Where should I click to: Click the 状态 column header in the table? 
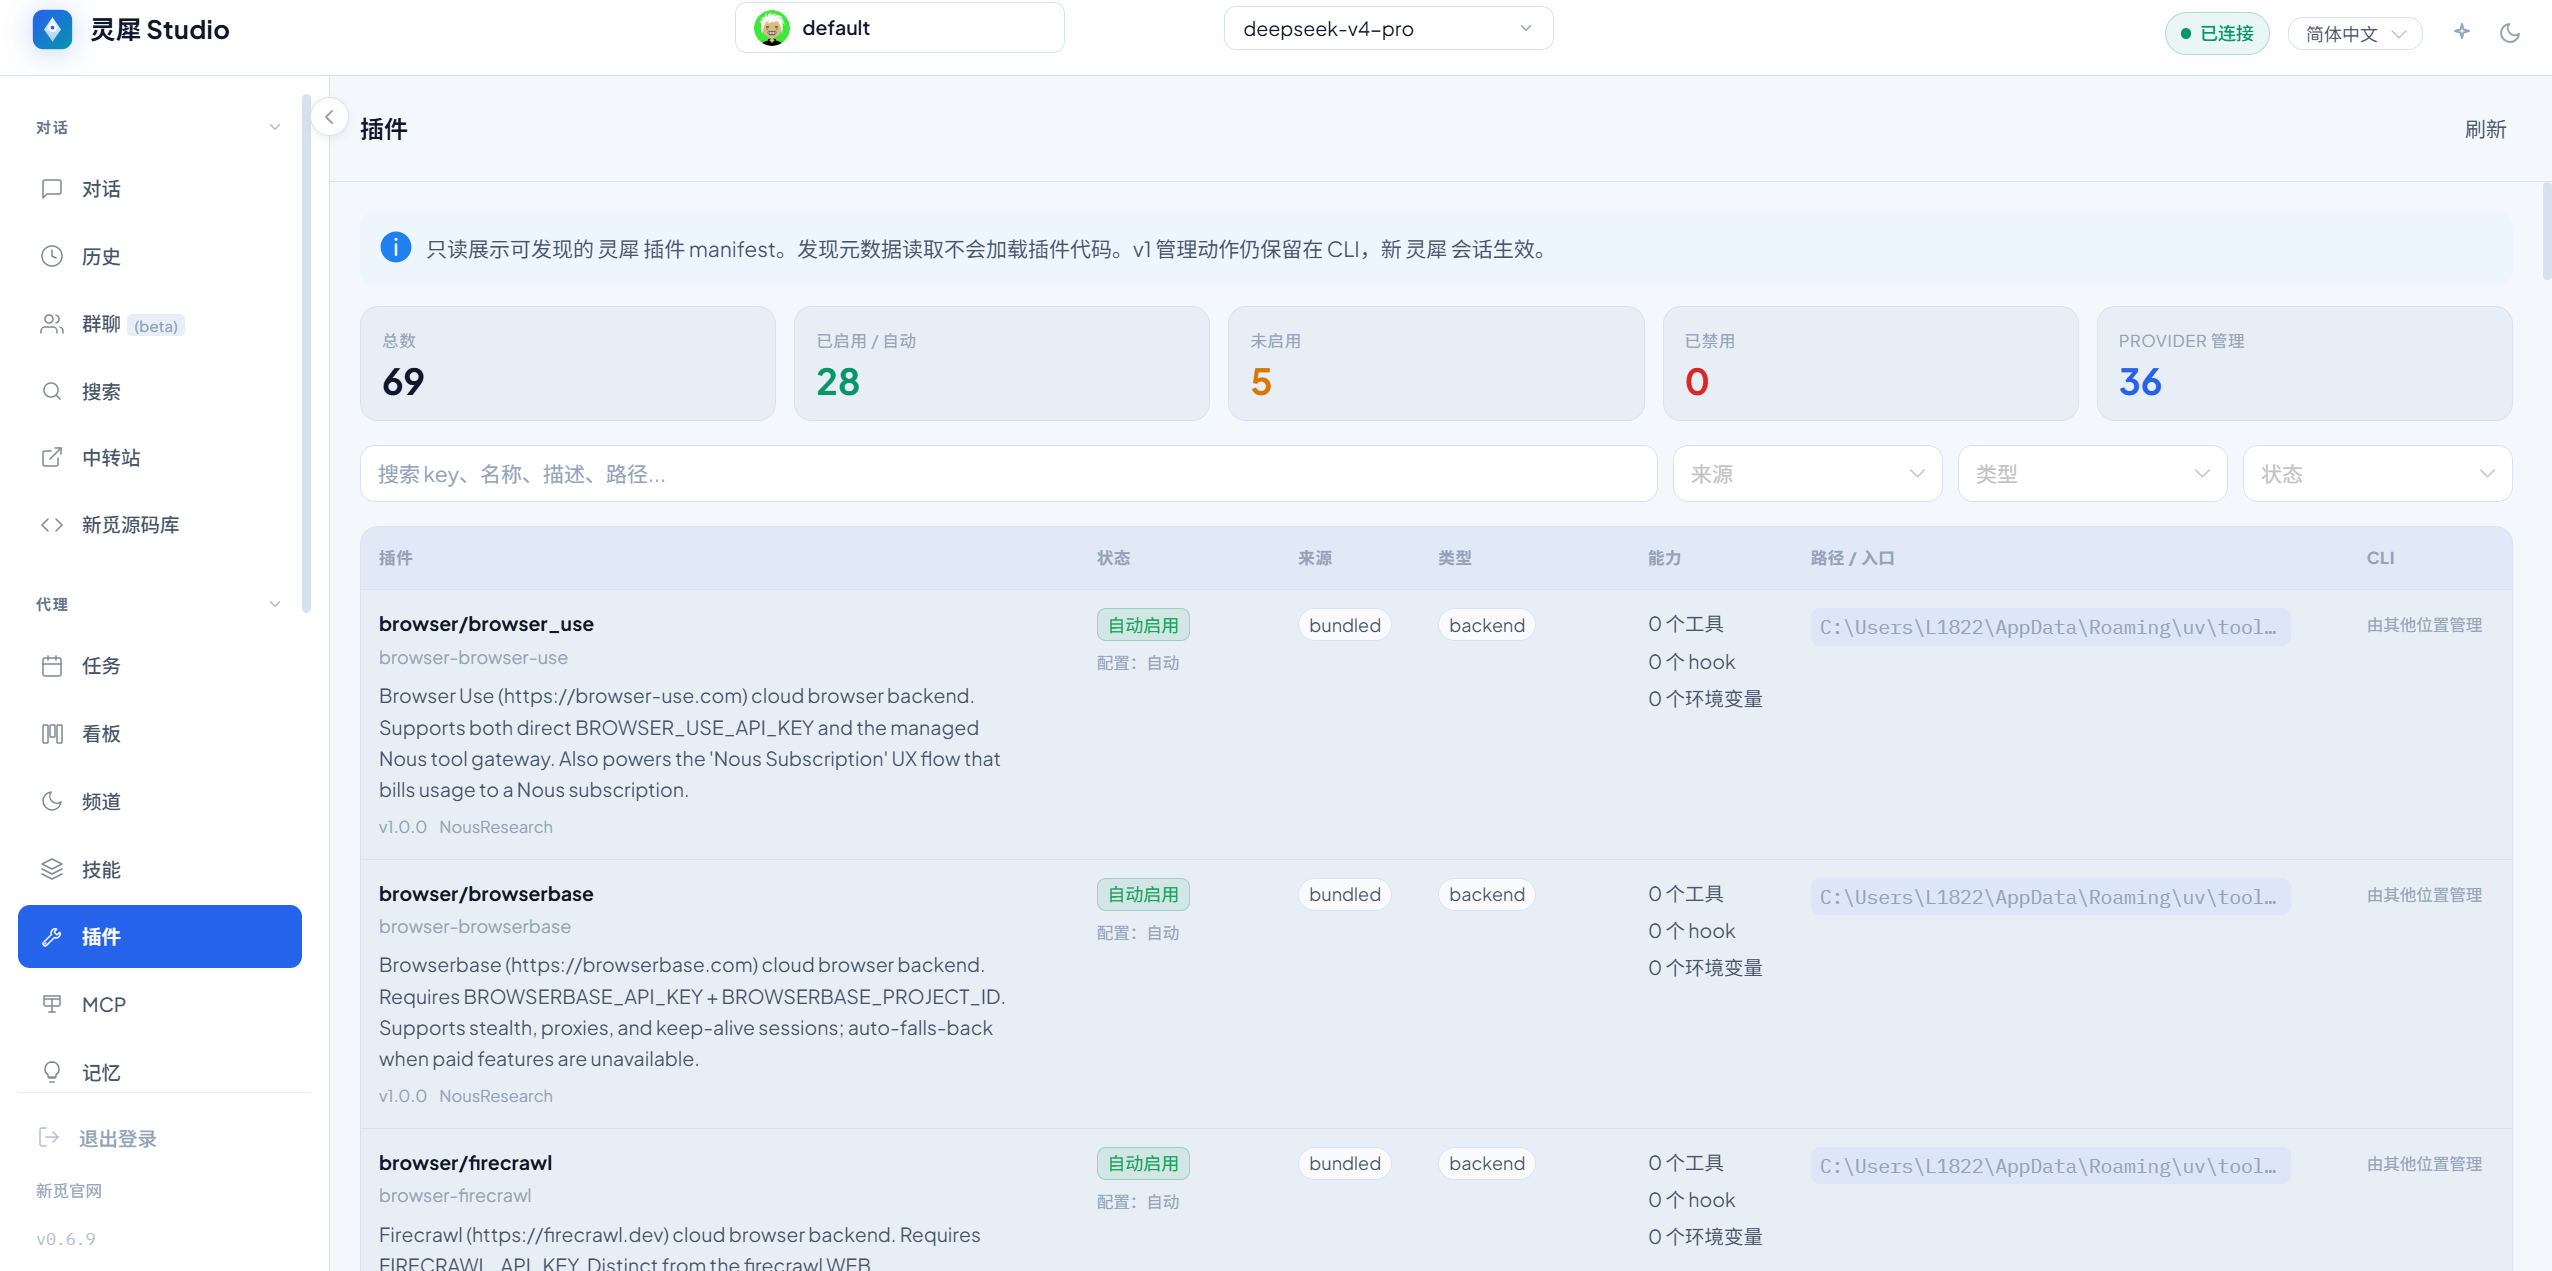pyautogui.click(x=1113, y=558)
